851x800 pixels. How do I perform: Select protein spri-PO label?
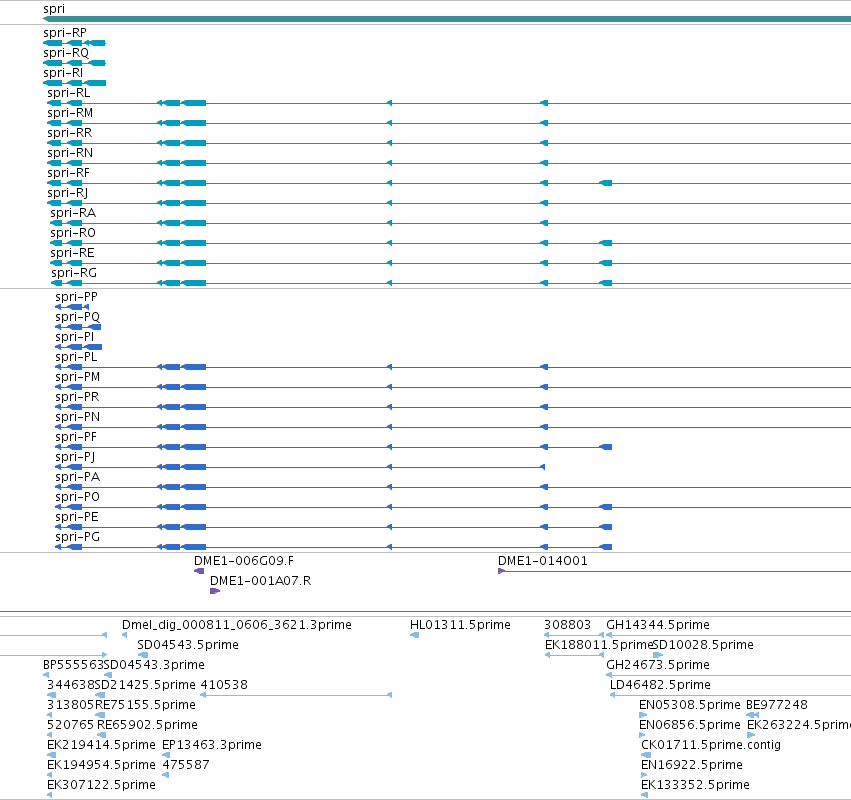(77, 497)
